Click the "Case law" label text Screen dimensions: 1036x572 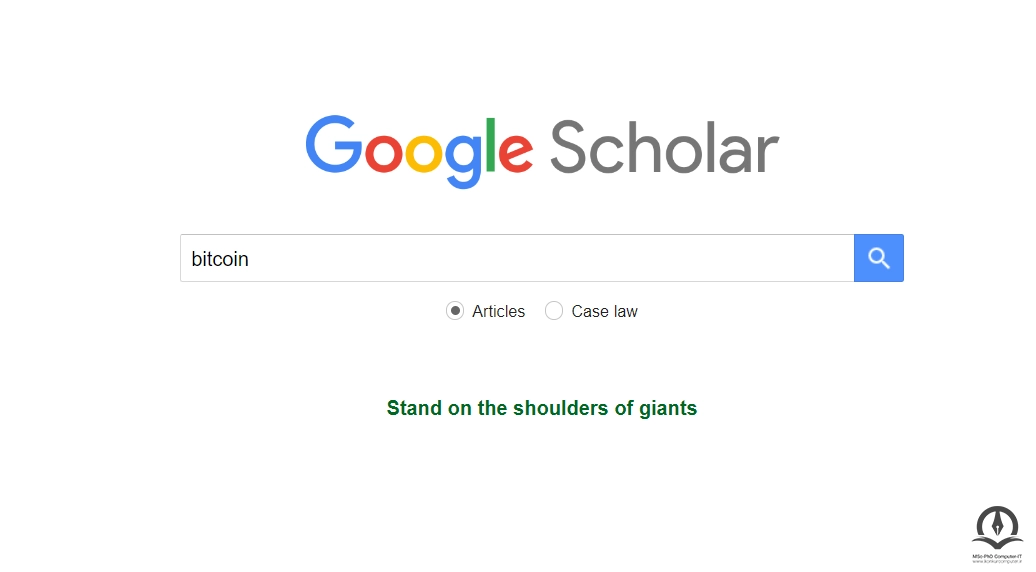click(604, 311)
